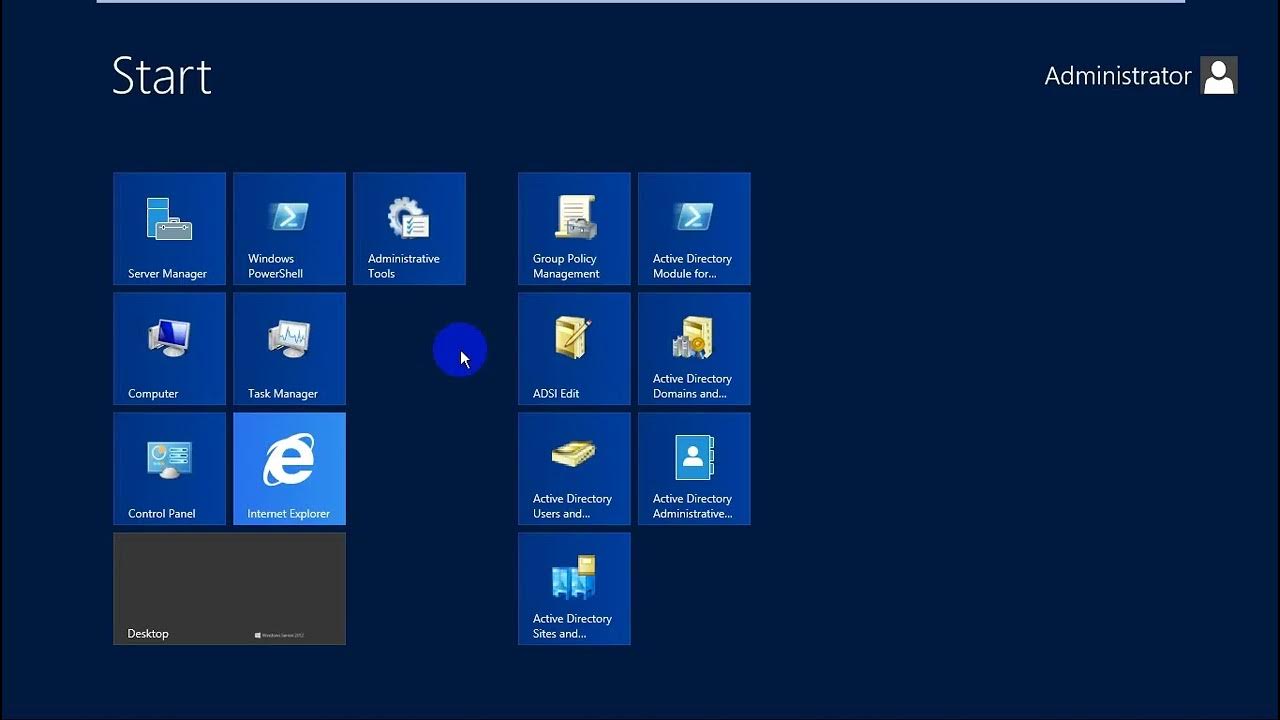This screenshot has width=1280, height=720.
Task: Open Active Directory Users and Computers tile
Action: pos(575,469)
